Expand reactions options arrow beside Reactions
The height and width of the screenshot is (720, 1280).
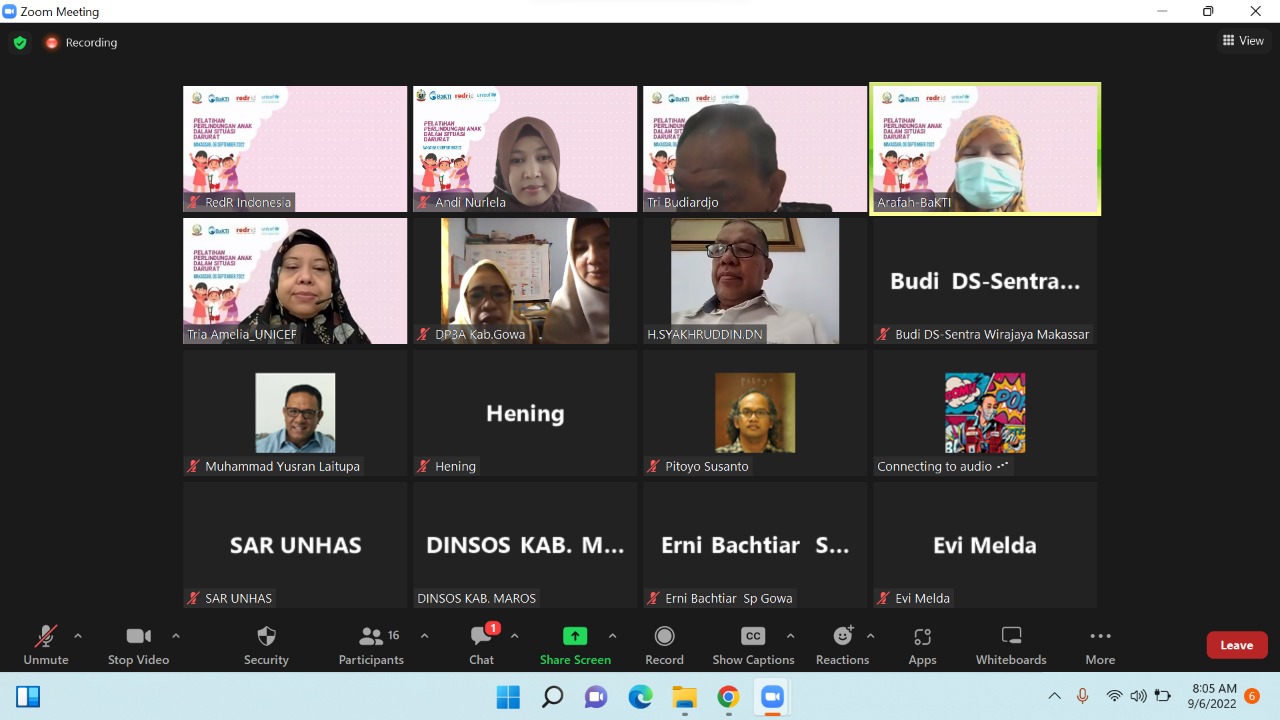pyautogui.click(x=870, y=636)
